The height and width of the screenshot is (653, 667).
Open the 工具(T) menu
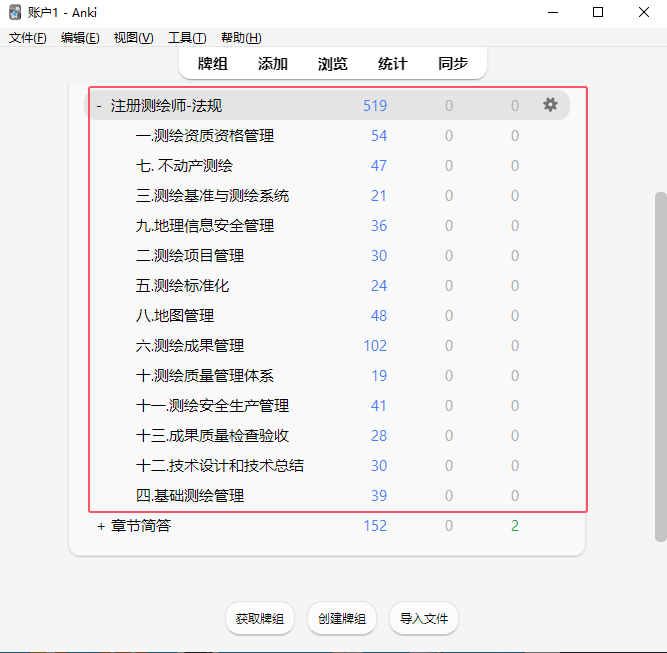coord(187,38)
